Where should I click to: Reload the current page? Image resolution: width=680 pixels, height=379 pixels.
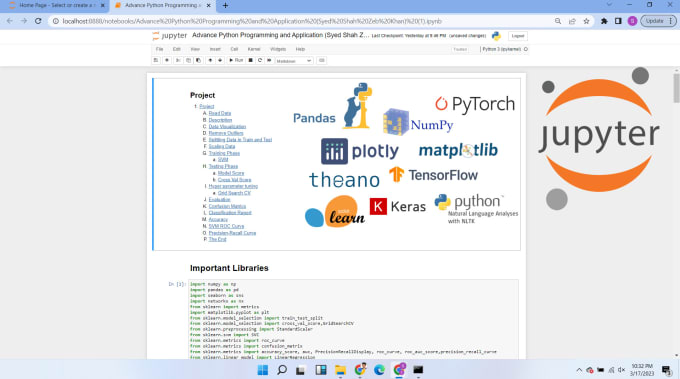(38, 21)
